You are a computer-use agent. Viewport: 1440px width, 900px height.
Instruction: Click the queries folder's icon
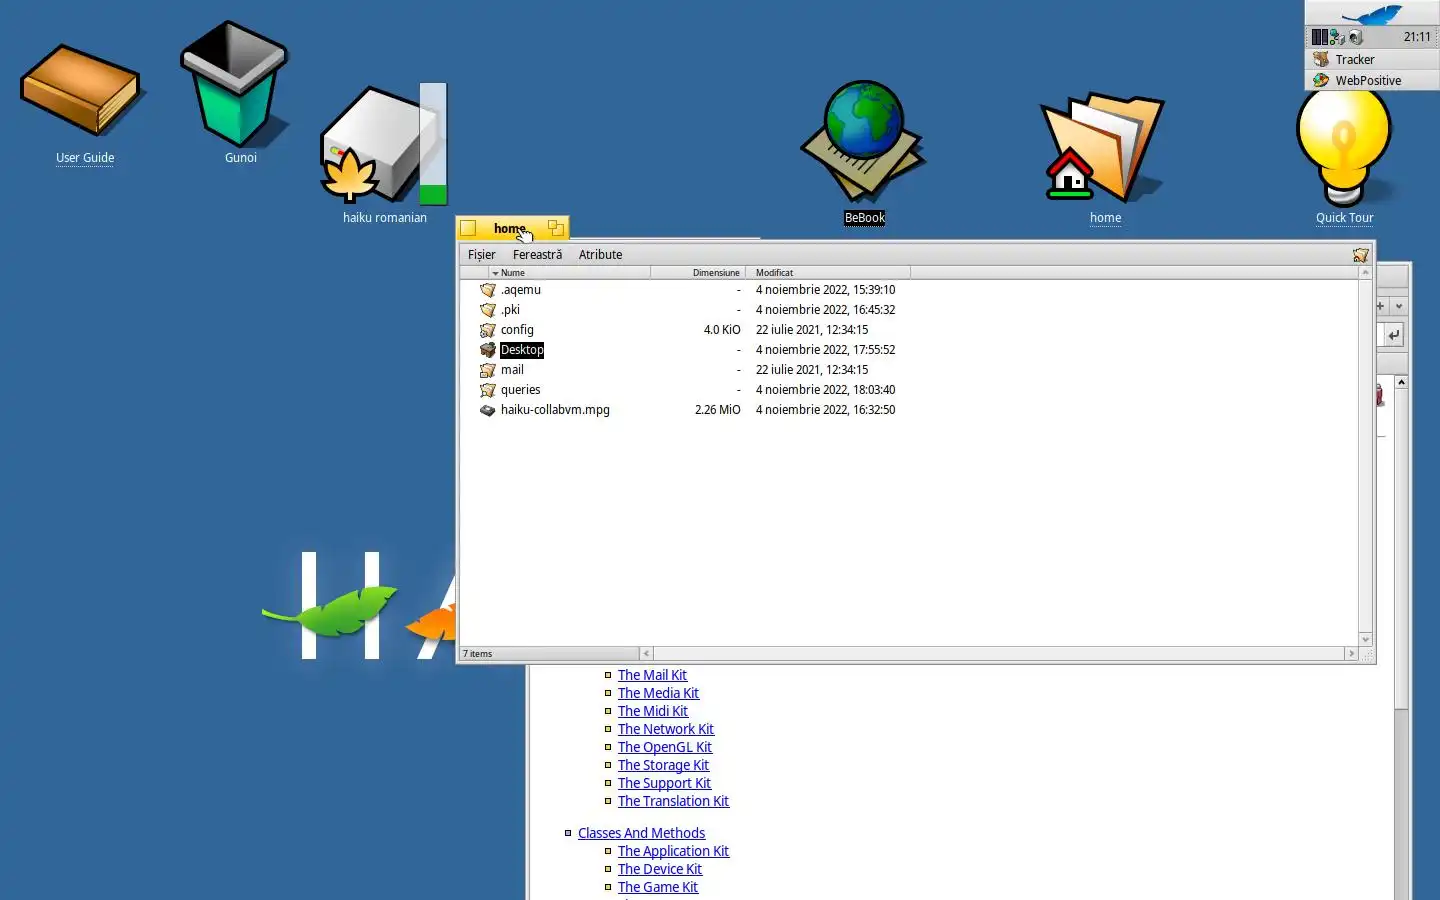488,390
